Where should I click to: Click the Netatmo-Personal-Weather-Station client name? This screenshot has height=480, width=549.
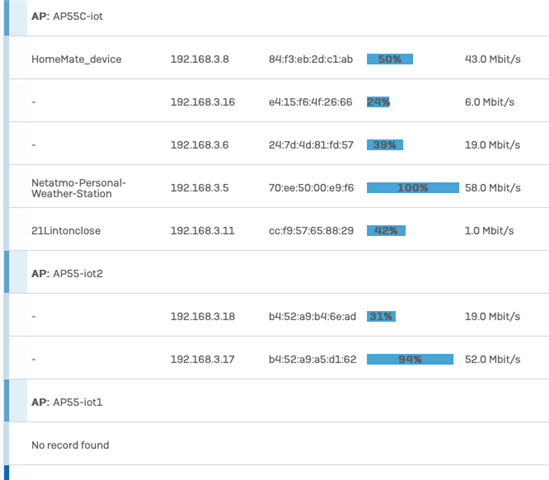click(x=78, y=188)
